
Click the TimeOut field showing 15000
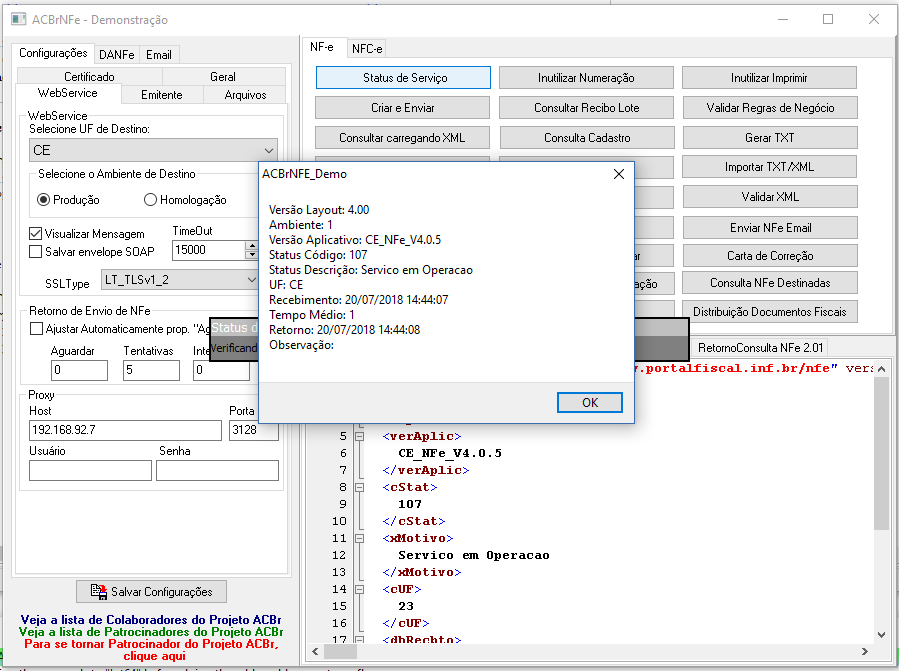(x=209, y=250)
